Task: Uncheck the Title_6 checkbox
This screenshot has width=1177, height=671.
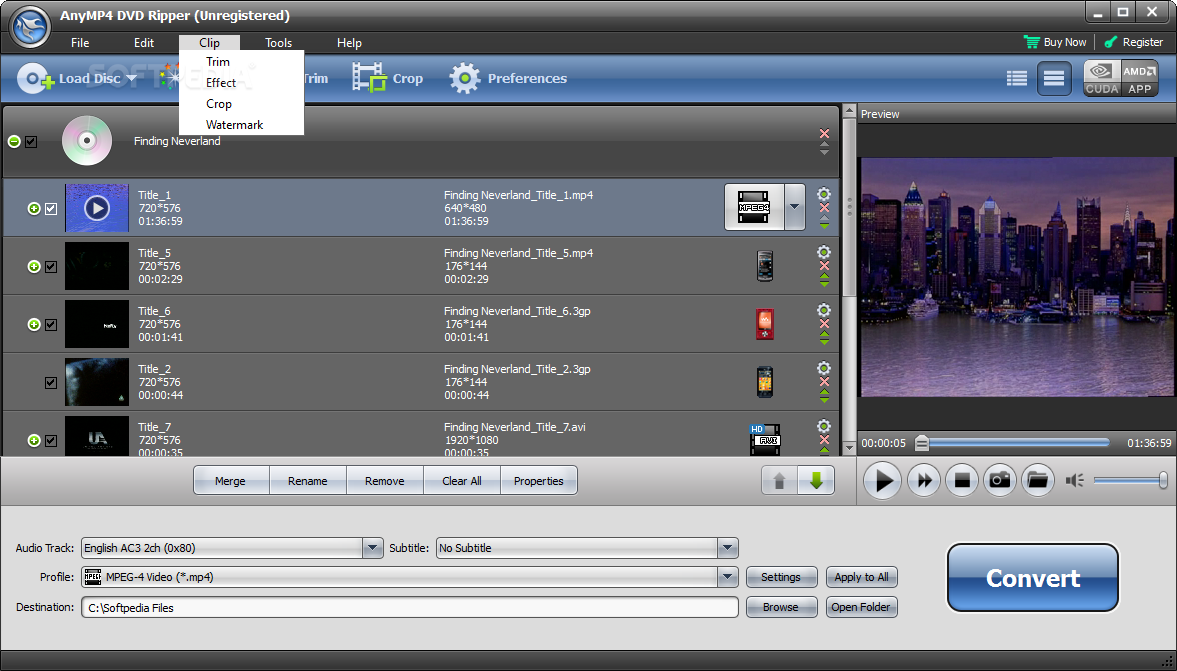Action: pyautogui.click(x=51, y=324)
